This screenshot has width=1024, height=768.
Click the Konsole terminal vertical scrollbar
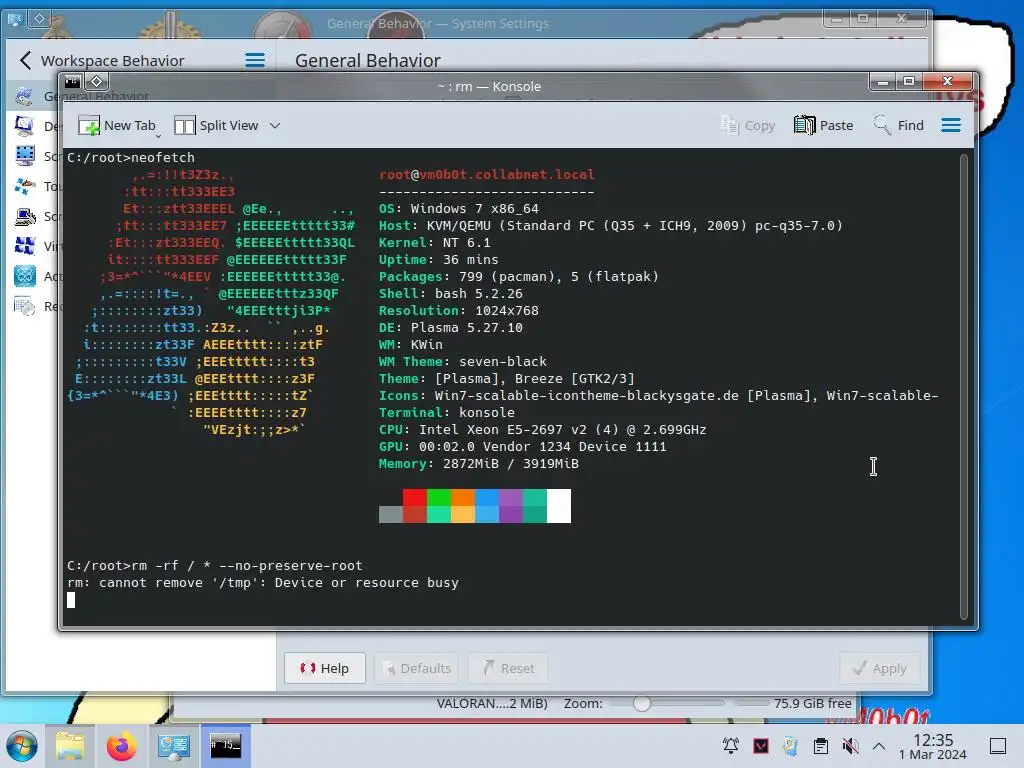pos(963,386)
